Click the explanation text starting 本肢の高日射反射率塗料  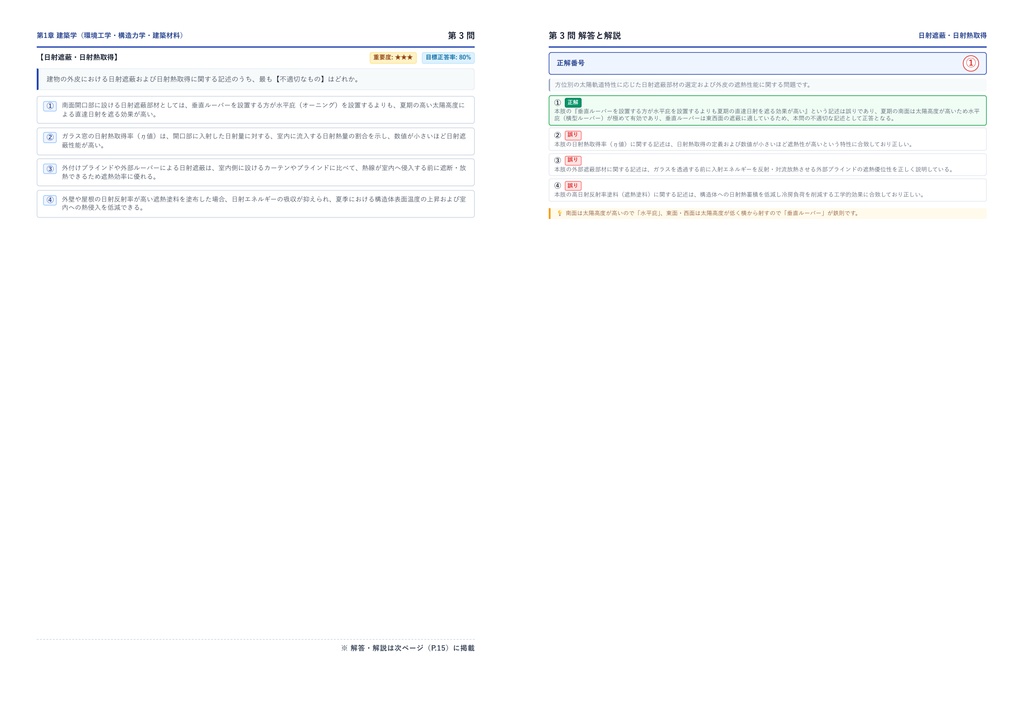739,195
